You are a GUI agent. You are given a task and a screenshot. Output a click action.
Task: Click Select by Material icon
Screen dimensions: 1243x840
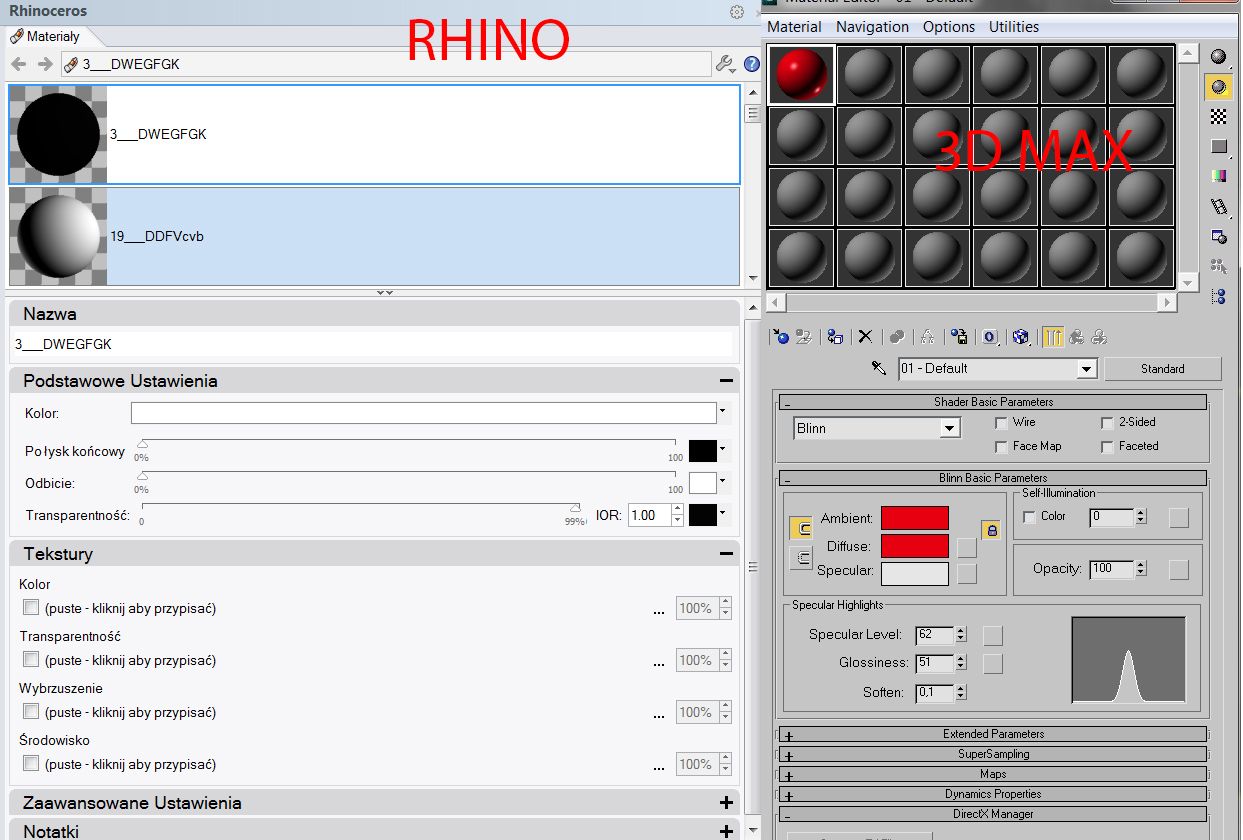pyautogui.click(x=1218, y=267)
